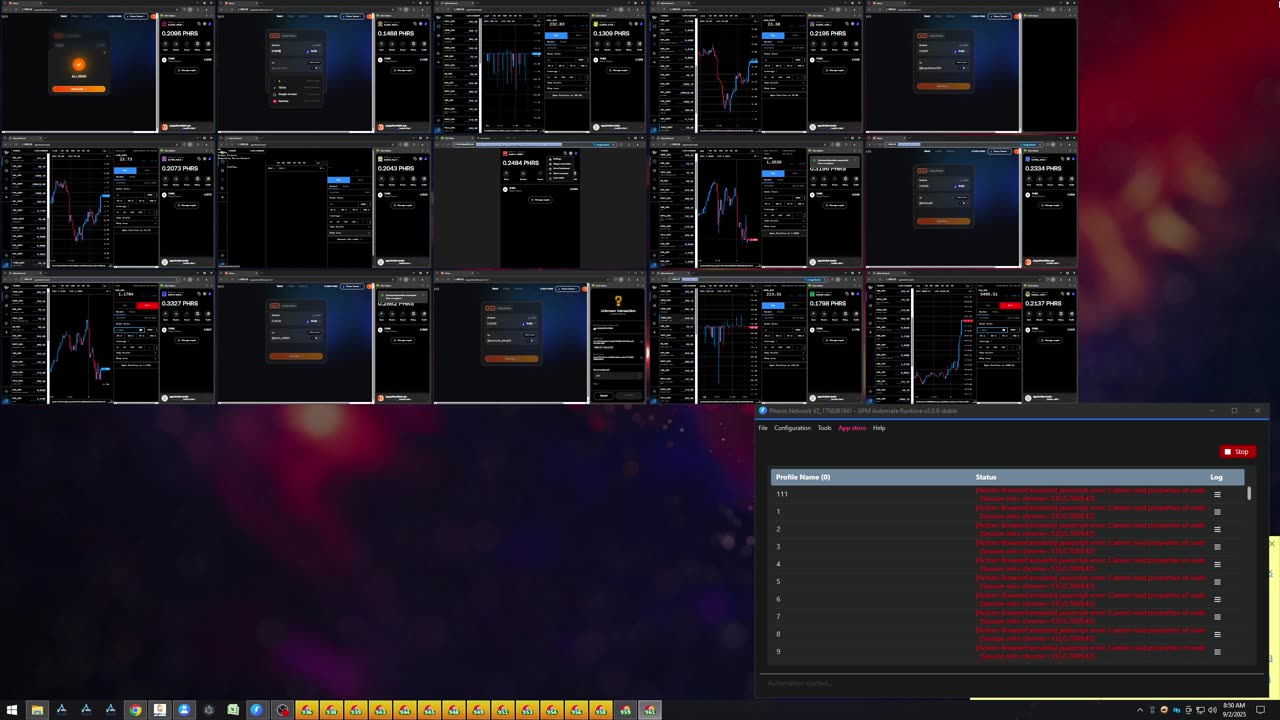This screenshot has width=1280, height=720.
Task: Switch to browser profile 944 in taskbar
Action: tap(405, 710)
